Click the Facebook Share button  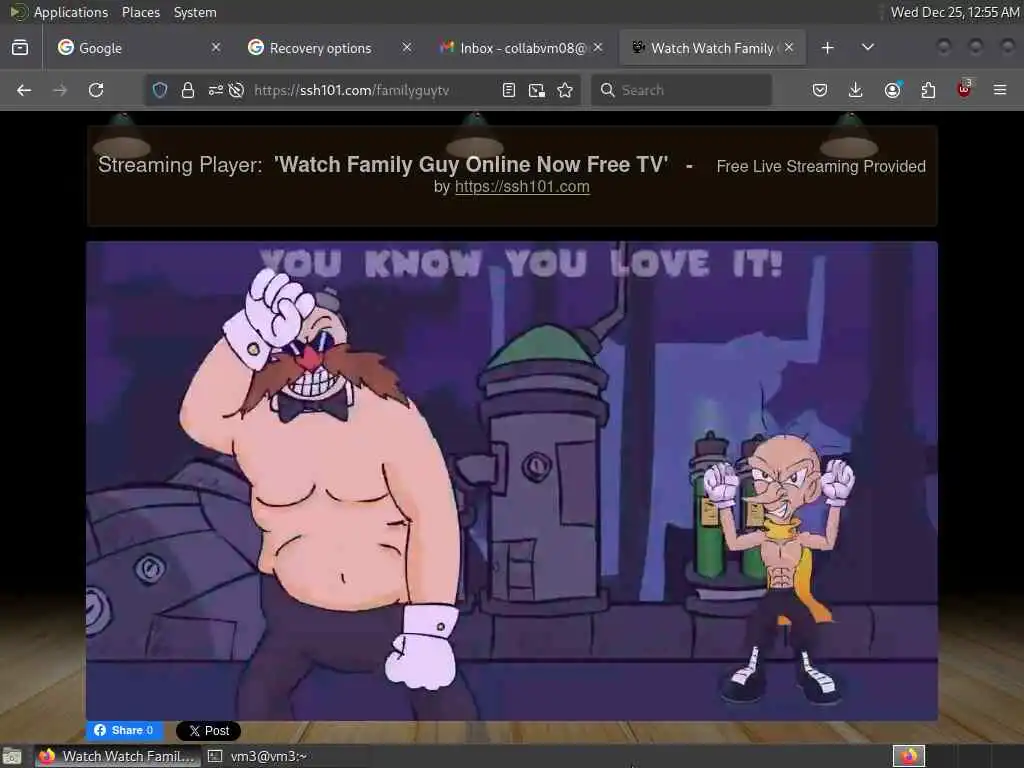coord(124,730)
